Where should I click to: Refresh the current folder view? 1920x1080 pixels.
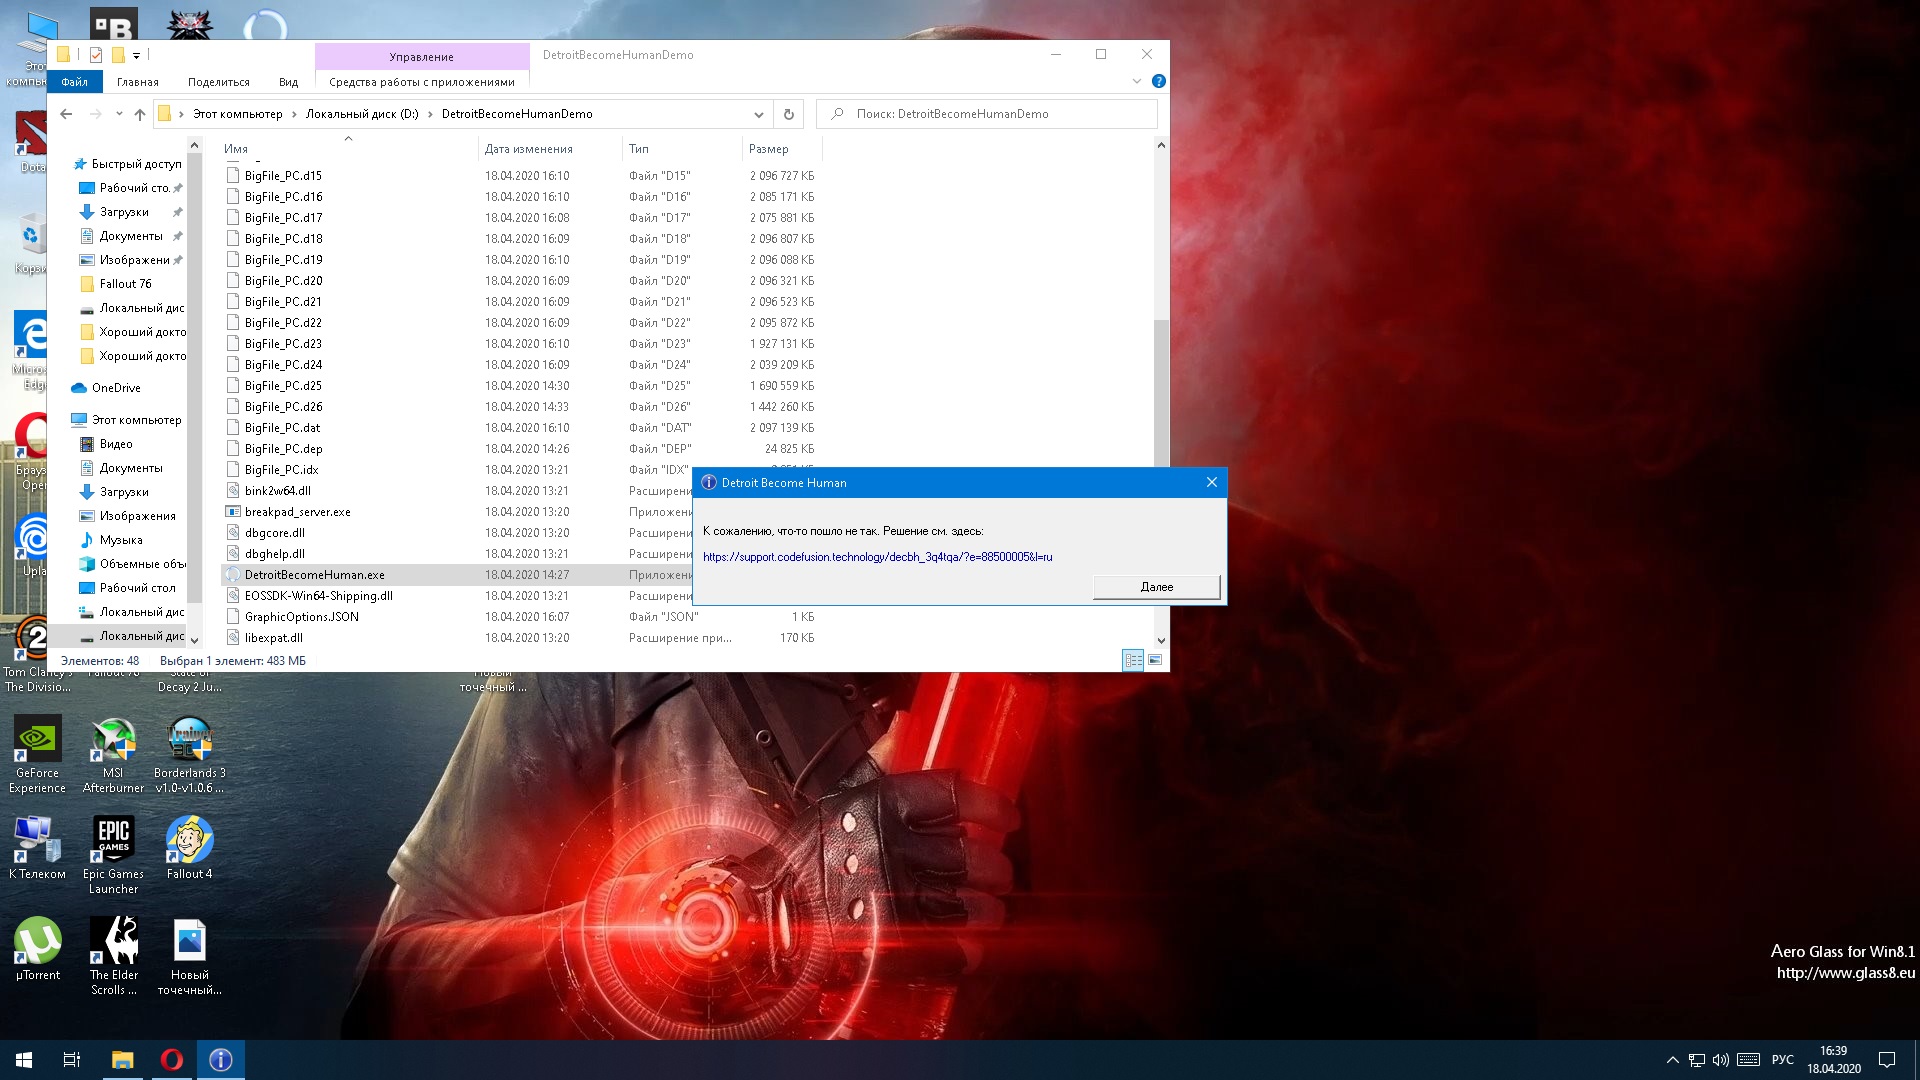tap(789, 114)
